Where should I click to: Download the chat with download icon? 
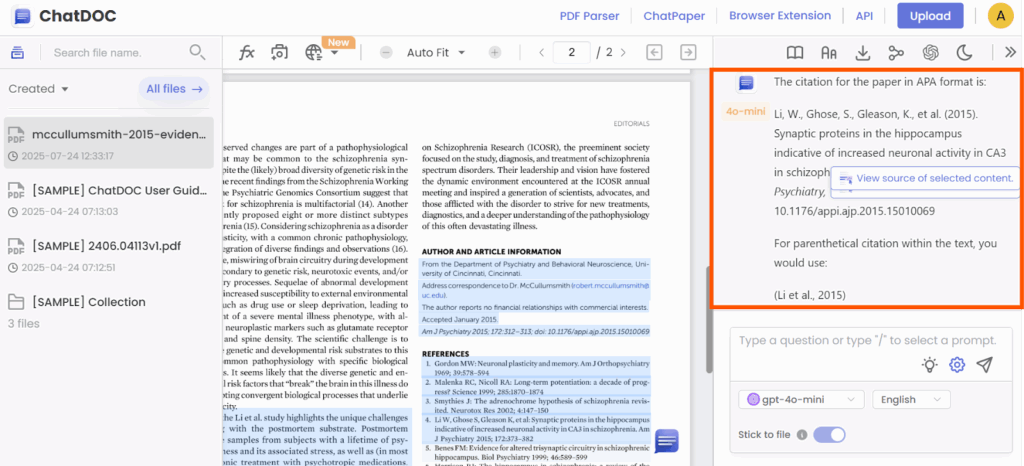point(863,53)
